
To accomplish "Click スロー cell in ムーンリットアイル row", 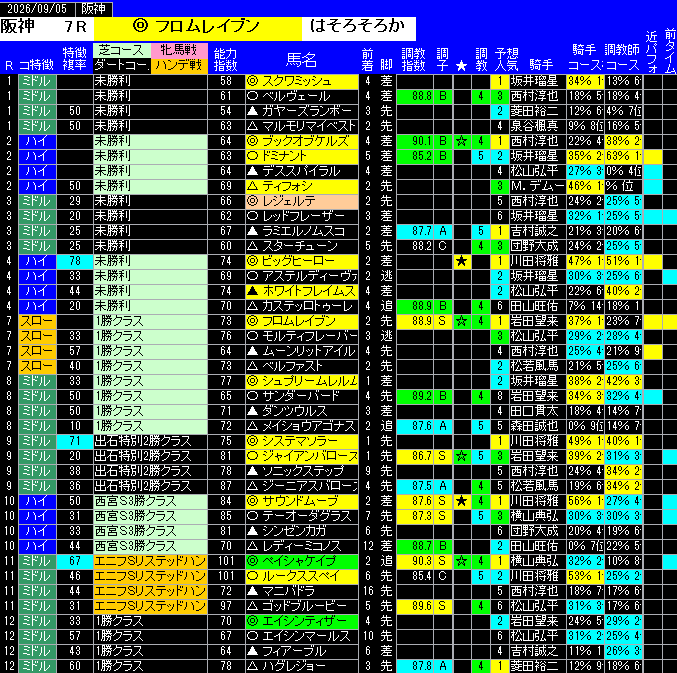I will click(37, 351).
